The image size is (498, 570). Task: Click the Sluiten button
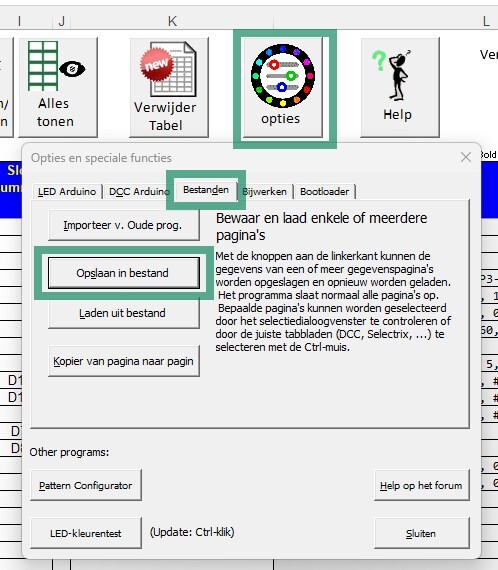[x=422, y=533]
